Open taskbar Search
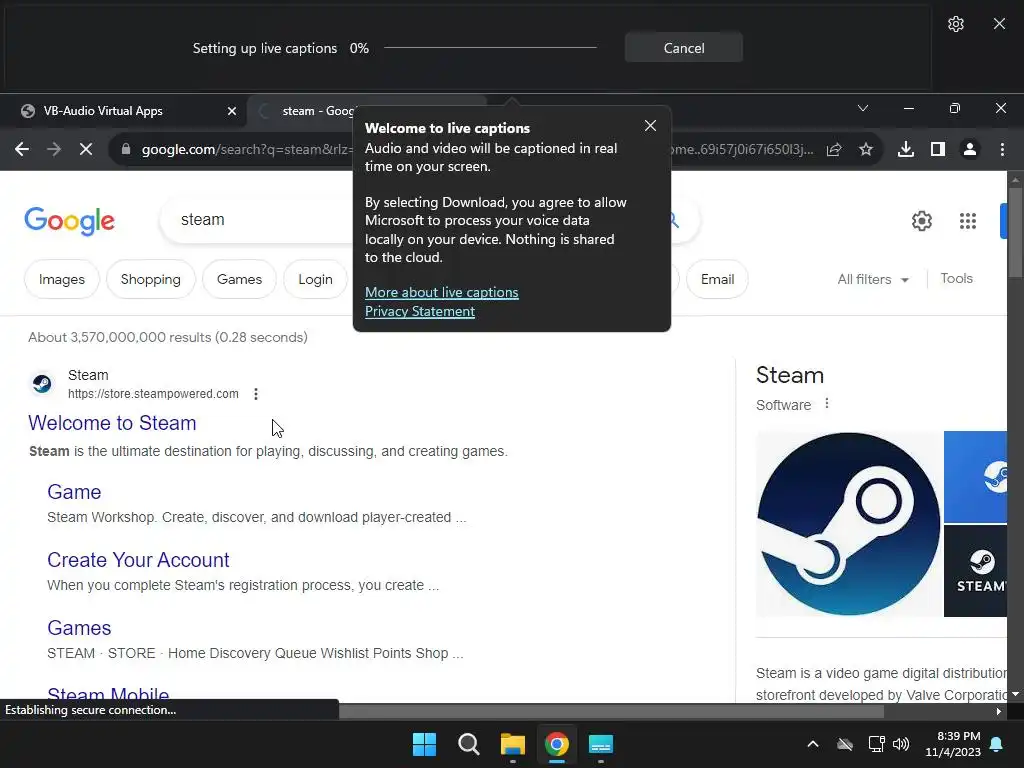1024x768 pixels. (x=468, y=744)
